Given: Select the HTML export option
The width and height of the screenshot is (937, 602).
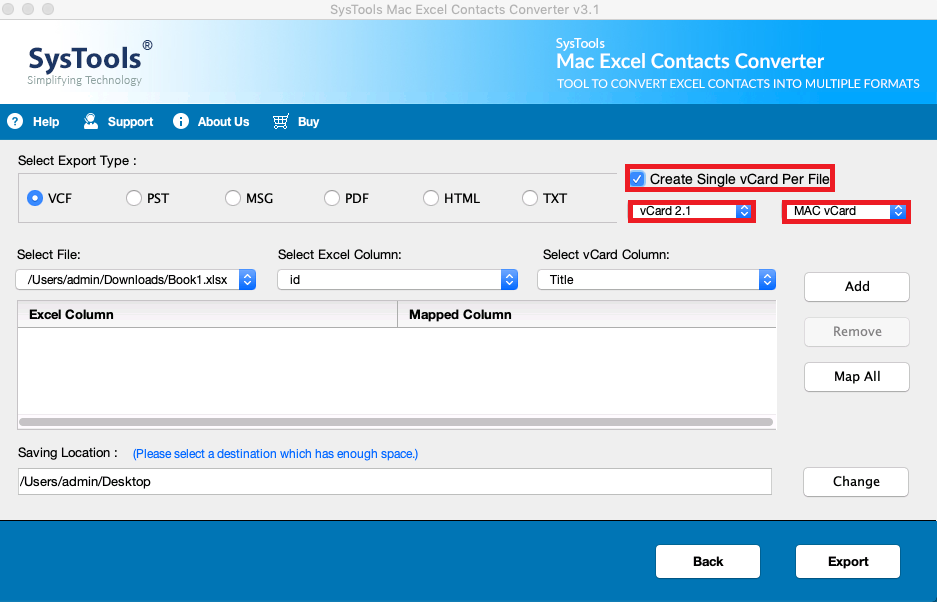Looking at the screenshot, I should 431,198.
